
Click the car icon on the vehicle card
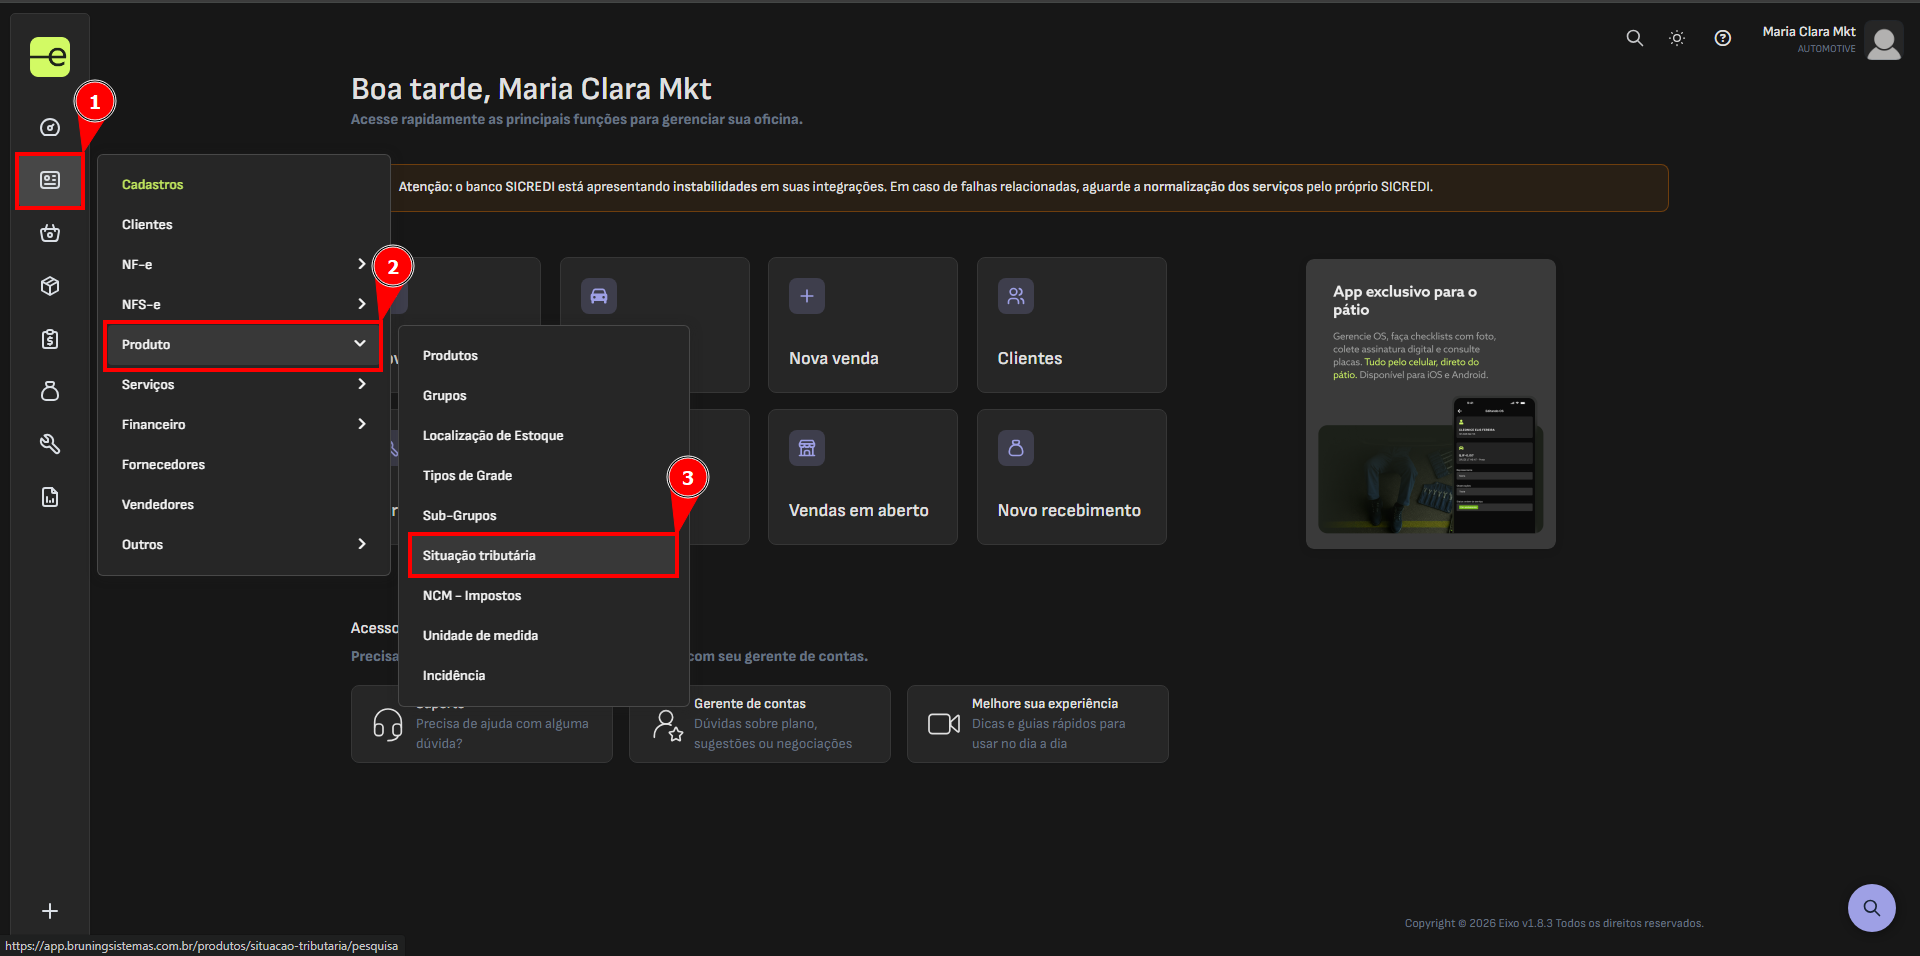coord(599,296)
